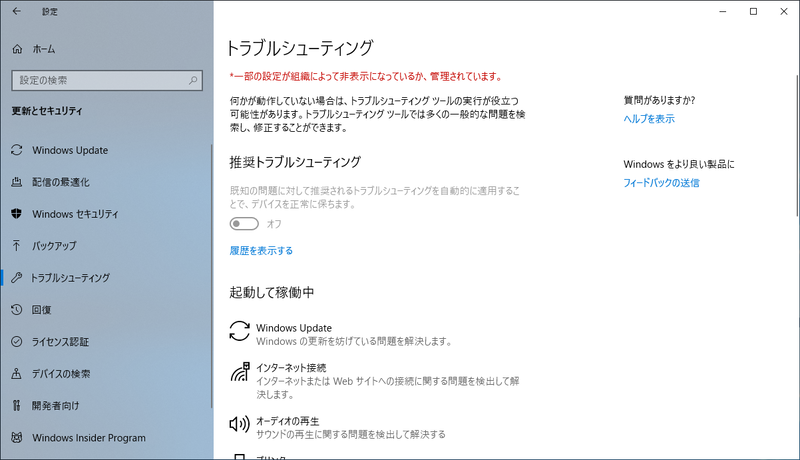Click the 開発者向け tools icon
Image resolution: width=800 pixels, height=460 pixels.
point(17,405)
